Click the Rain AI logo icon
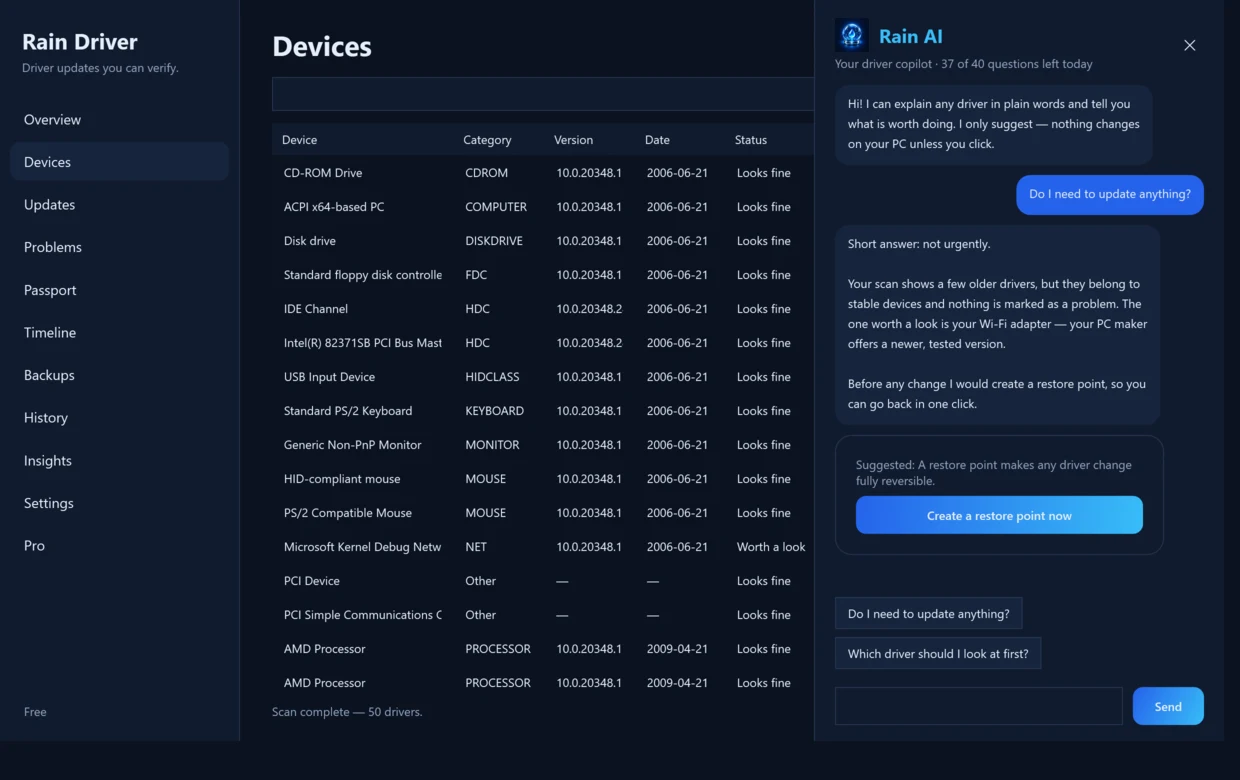 (852, 36)
